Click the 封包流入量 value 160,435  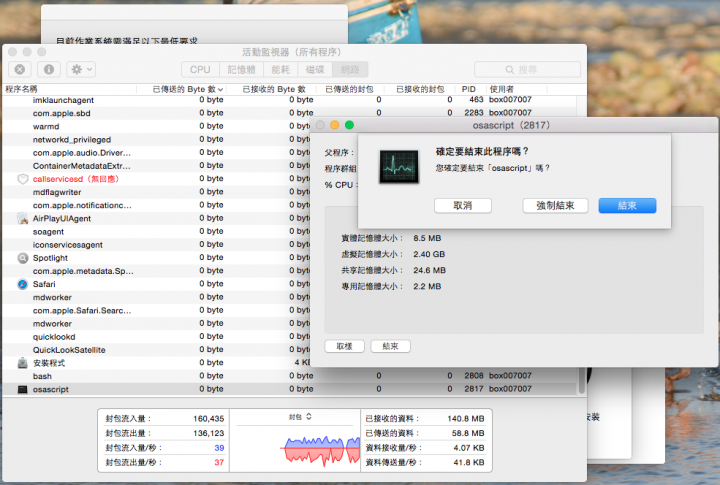pos(208,418)
